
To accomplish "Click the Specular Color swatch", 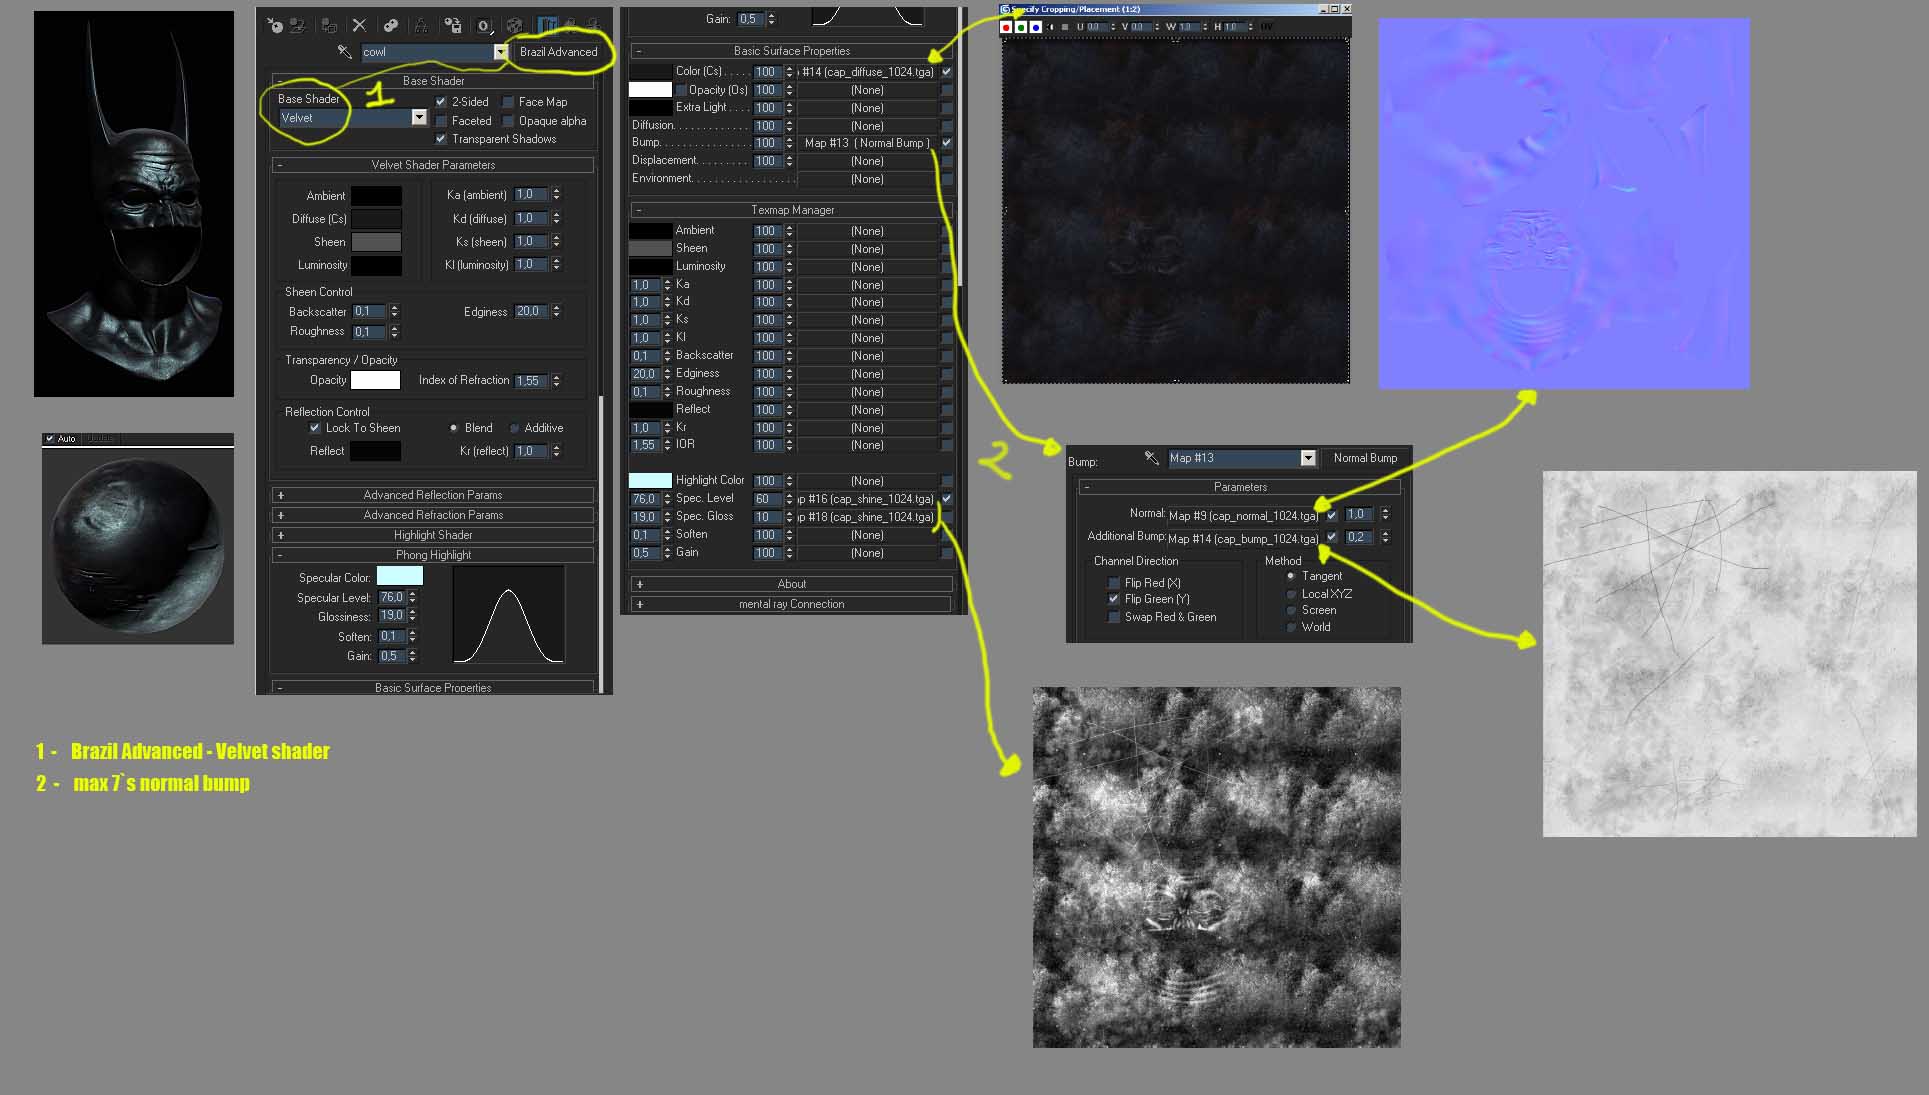I will click(x=399, y=577).
